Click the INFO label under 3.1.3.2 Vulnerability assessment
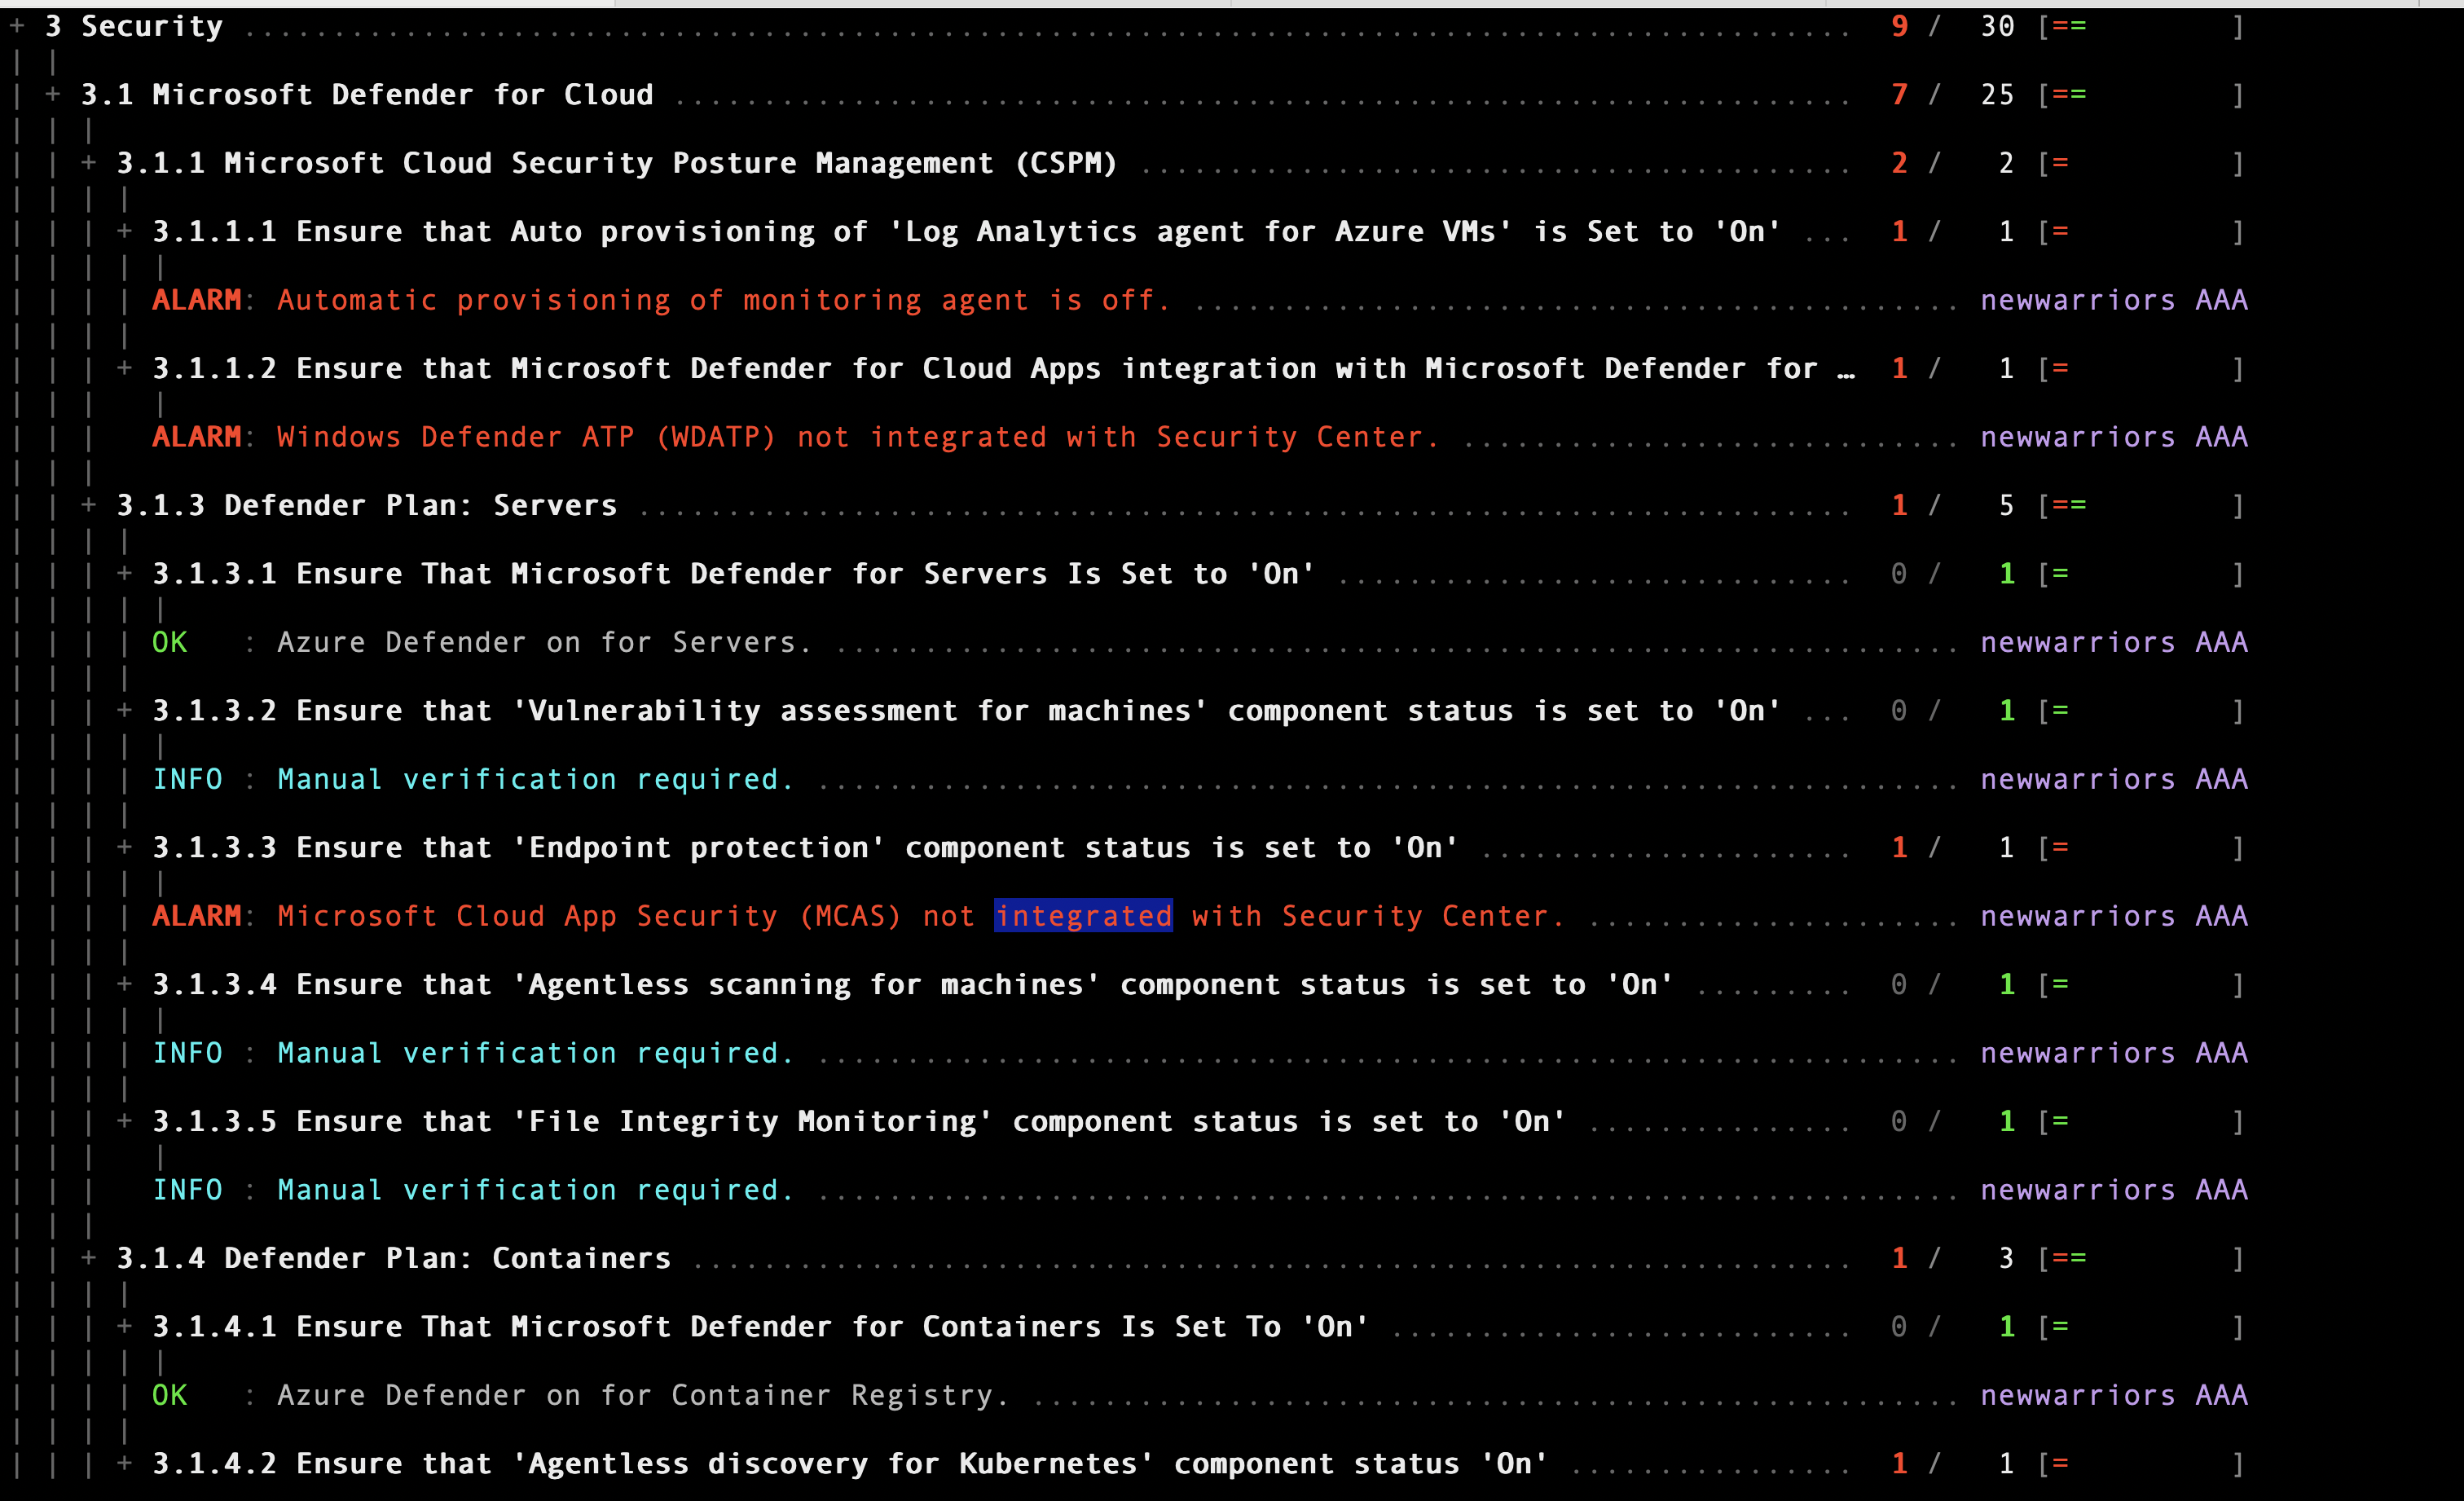Image resolution: width=2464 pixels, height=1501 pixels. click(x=187, y=779)
